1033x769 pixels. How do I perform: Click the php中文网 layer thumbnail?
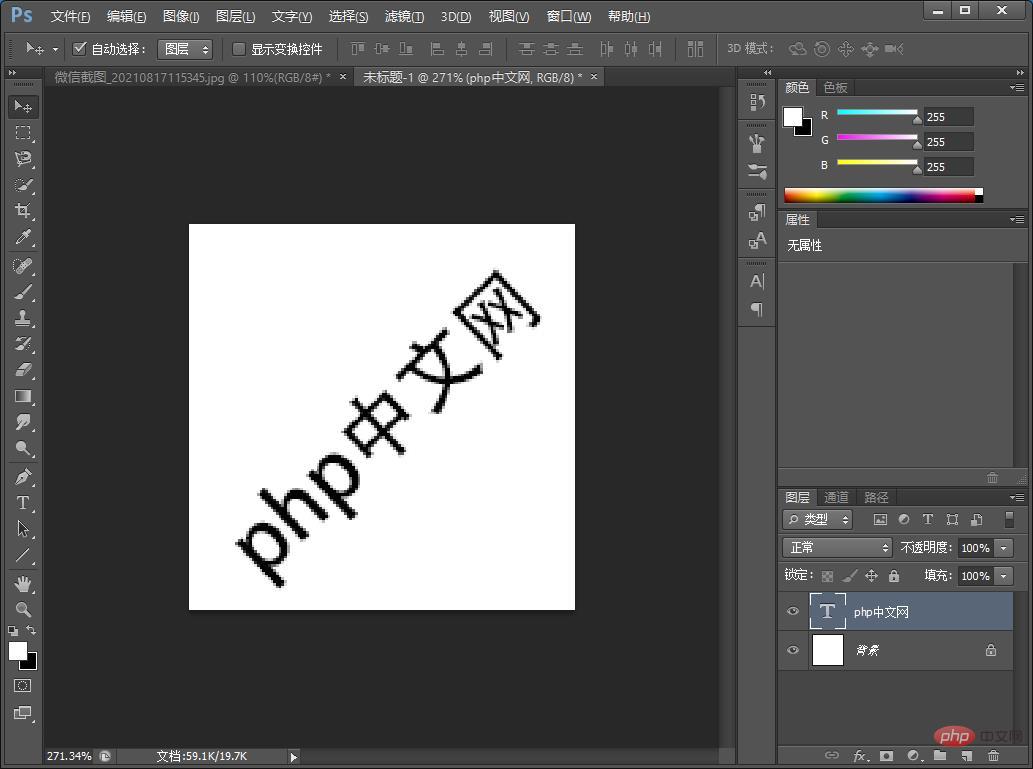[x=827, y=611]
